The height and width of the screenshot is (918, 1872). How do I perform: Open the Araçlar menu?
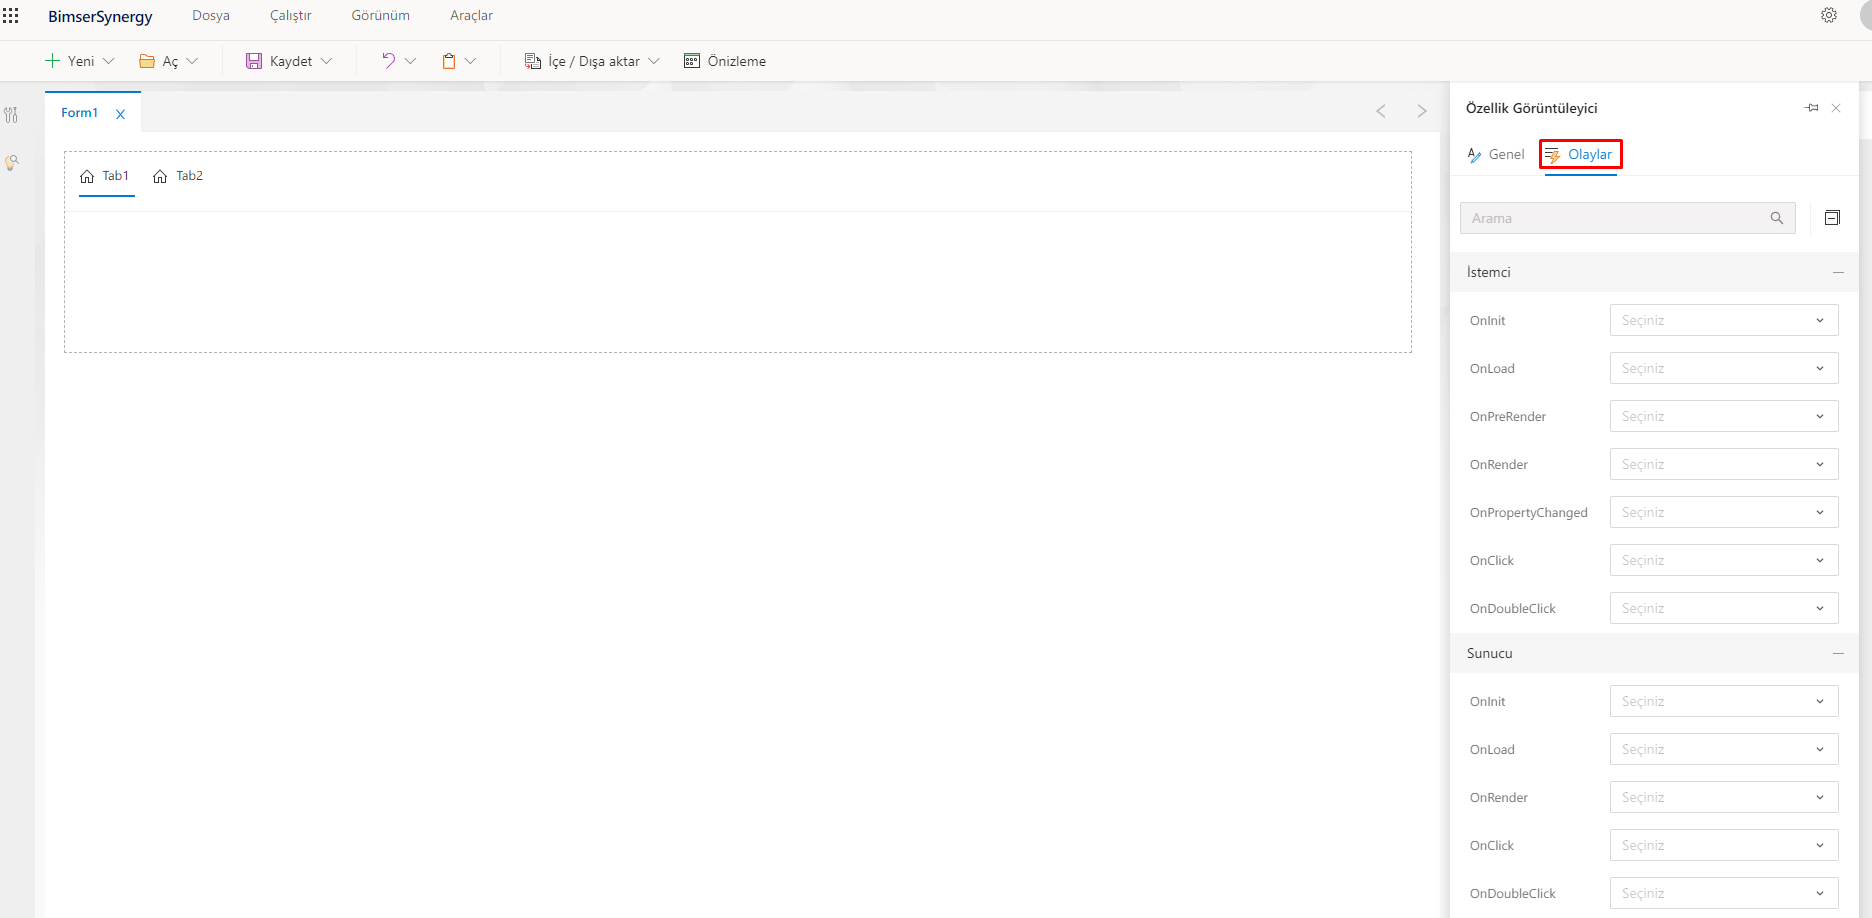pyautogui.click(x=471, y=16)
